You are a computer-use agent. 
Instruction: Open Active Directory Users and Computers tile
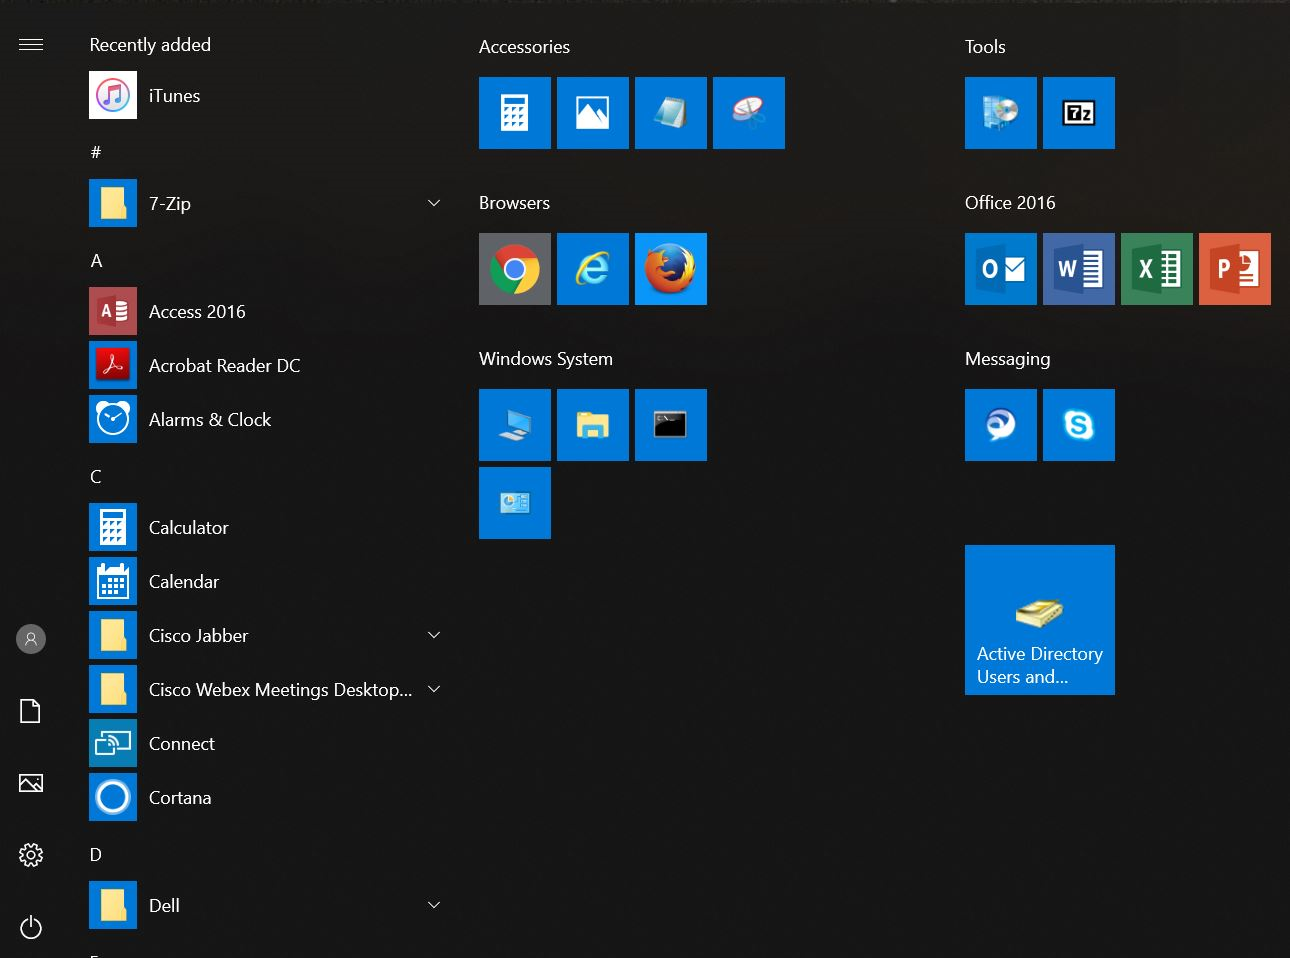1040,620
